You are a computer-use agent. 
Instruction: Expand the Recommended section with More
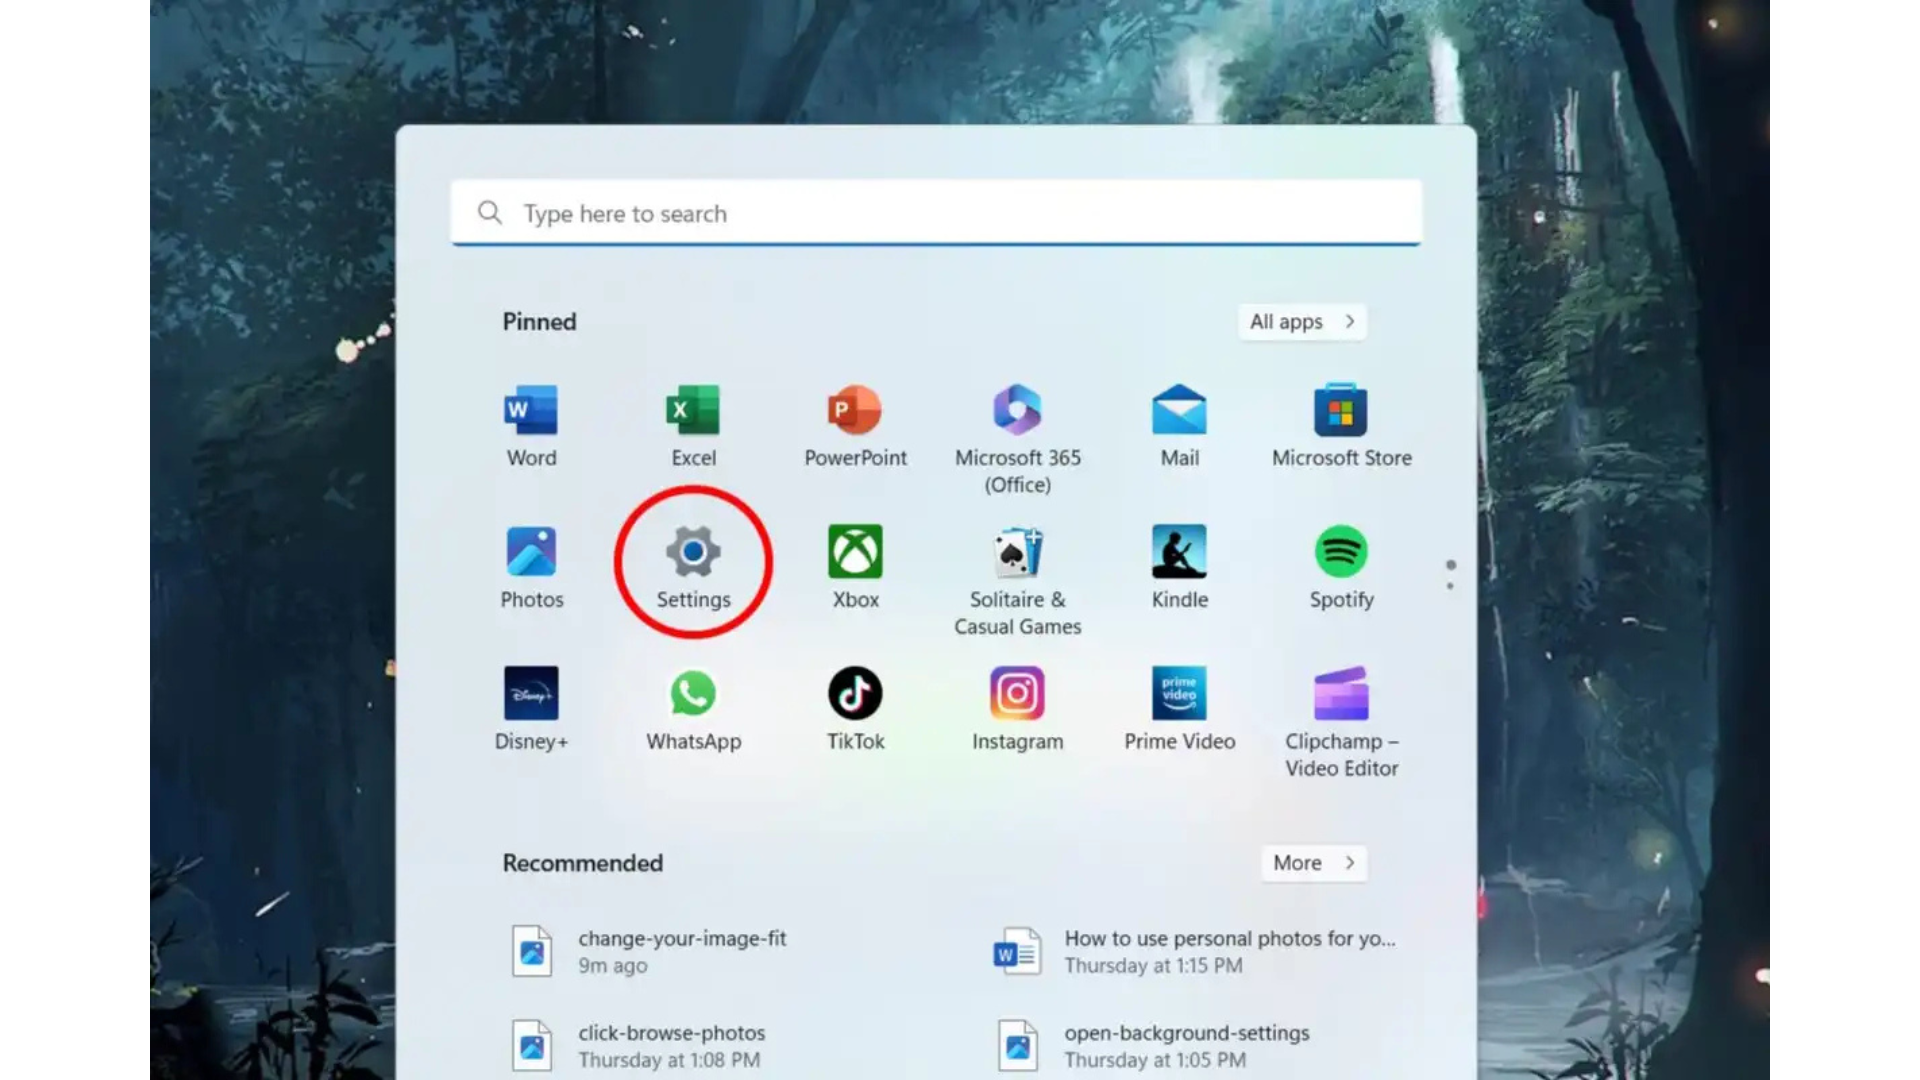click(x=1313, y=863)
